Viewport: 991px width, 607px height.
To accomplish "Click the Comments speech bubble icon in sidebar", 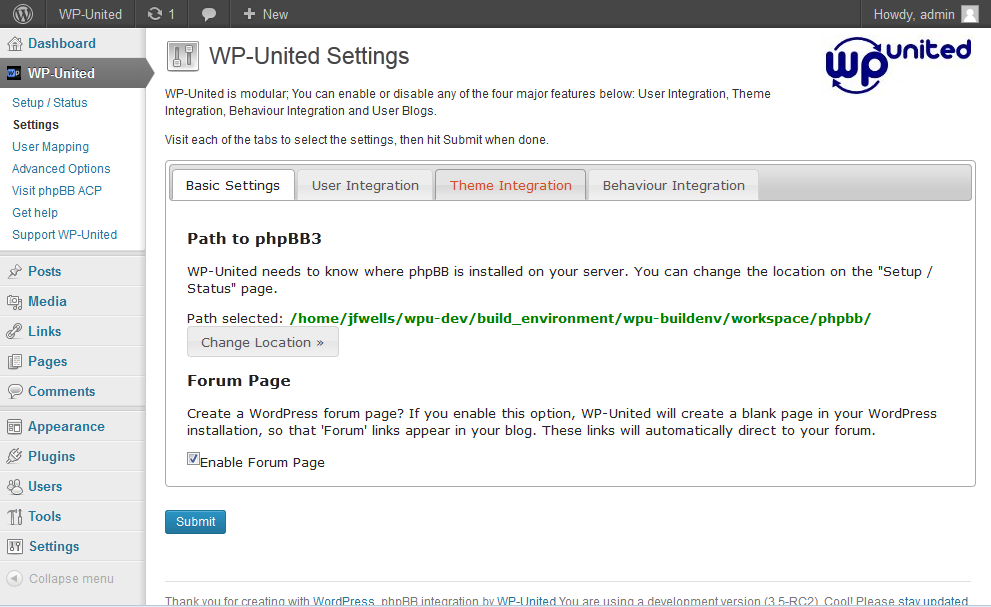I will pyautogui.click(x=15, y=391).
